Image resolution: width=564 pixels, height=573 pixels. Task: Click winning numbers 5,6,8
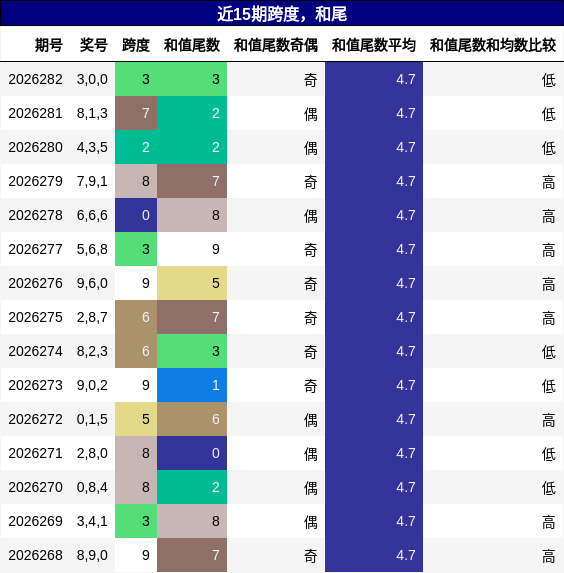click(92, 249)
